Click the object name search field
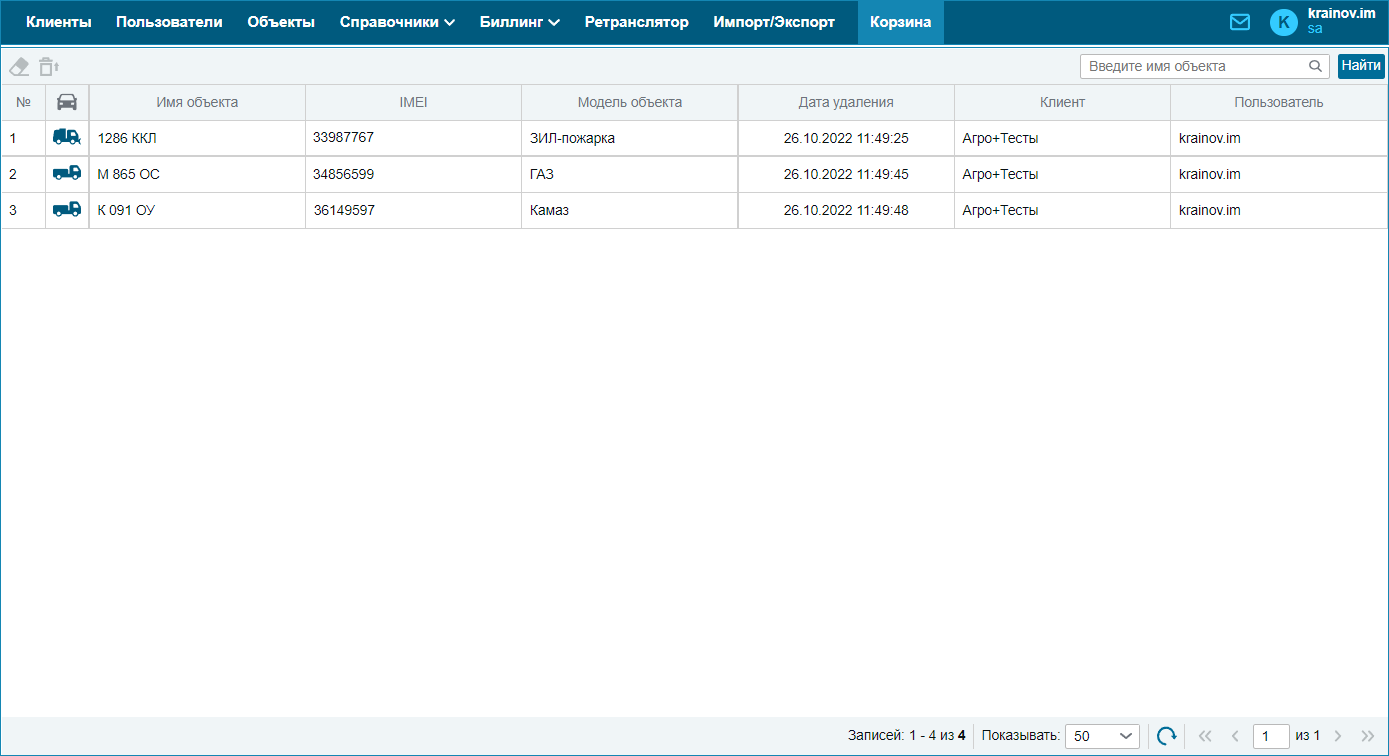 [x=1195, y=66]
